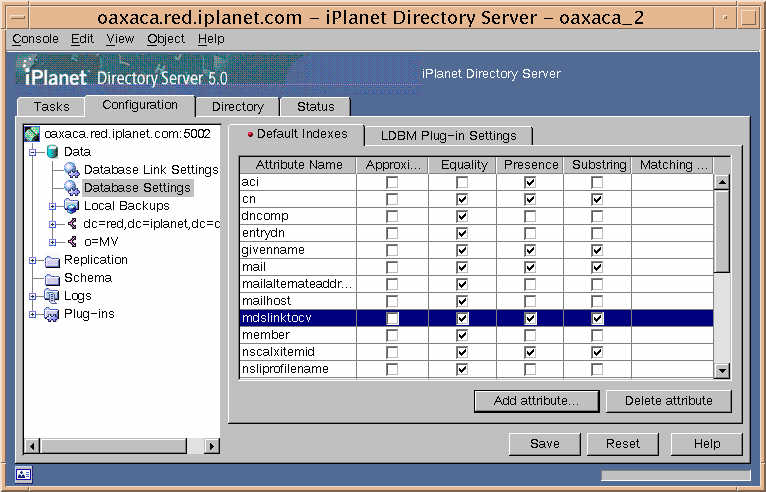This screenshot has height=492, width=766.
Task: Click the Equality column header
Action: [x=463, y=165]
